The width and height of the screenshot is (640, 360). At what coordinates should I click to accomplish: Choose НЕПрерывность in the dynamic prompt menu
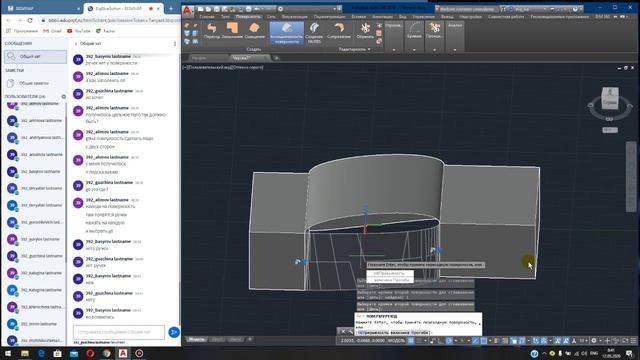click(x=390, y=273)
